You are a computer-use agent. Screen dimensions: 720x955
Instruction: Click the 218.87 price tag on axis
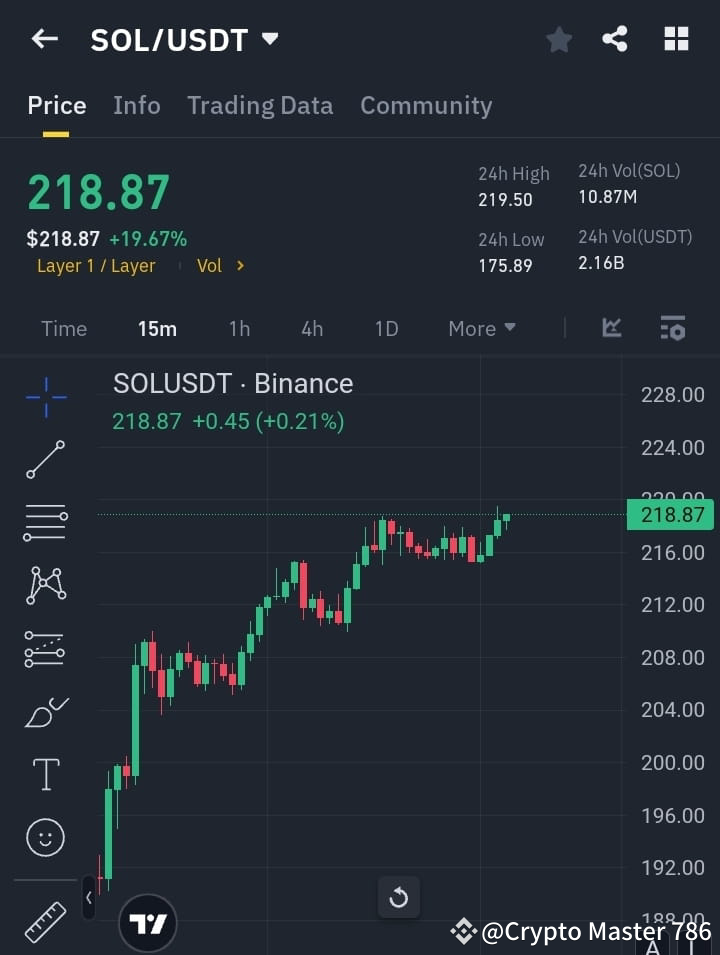[670, 514]
